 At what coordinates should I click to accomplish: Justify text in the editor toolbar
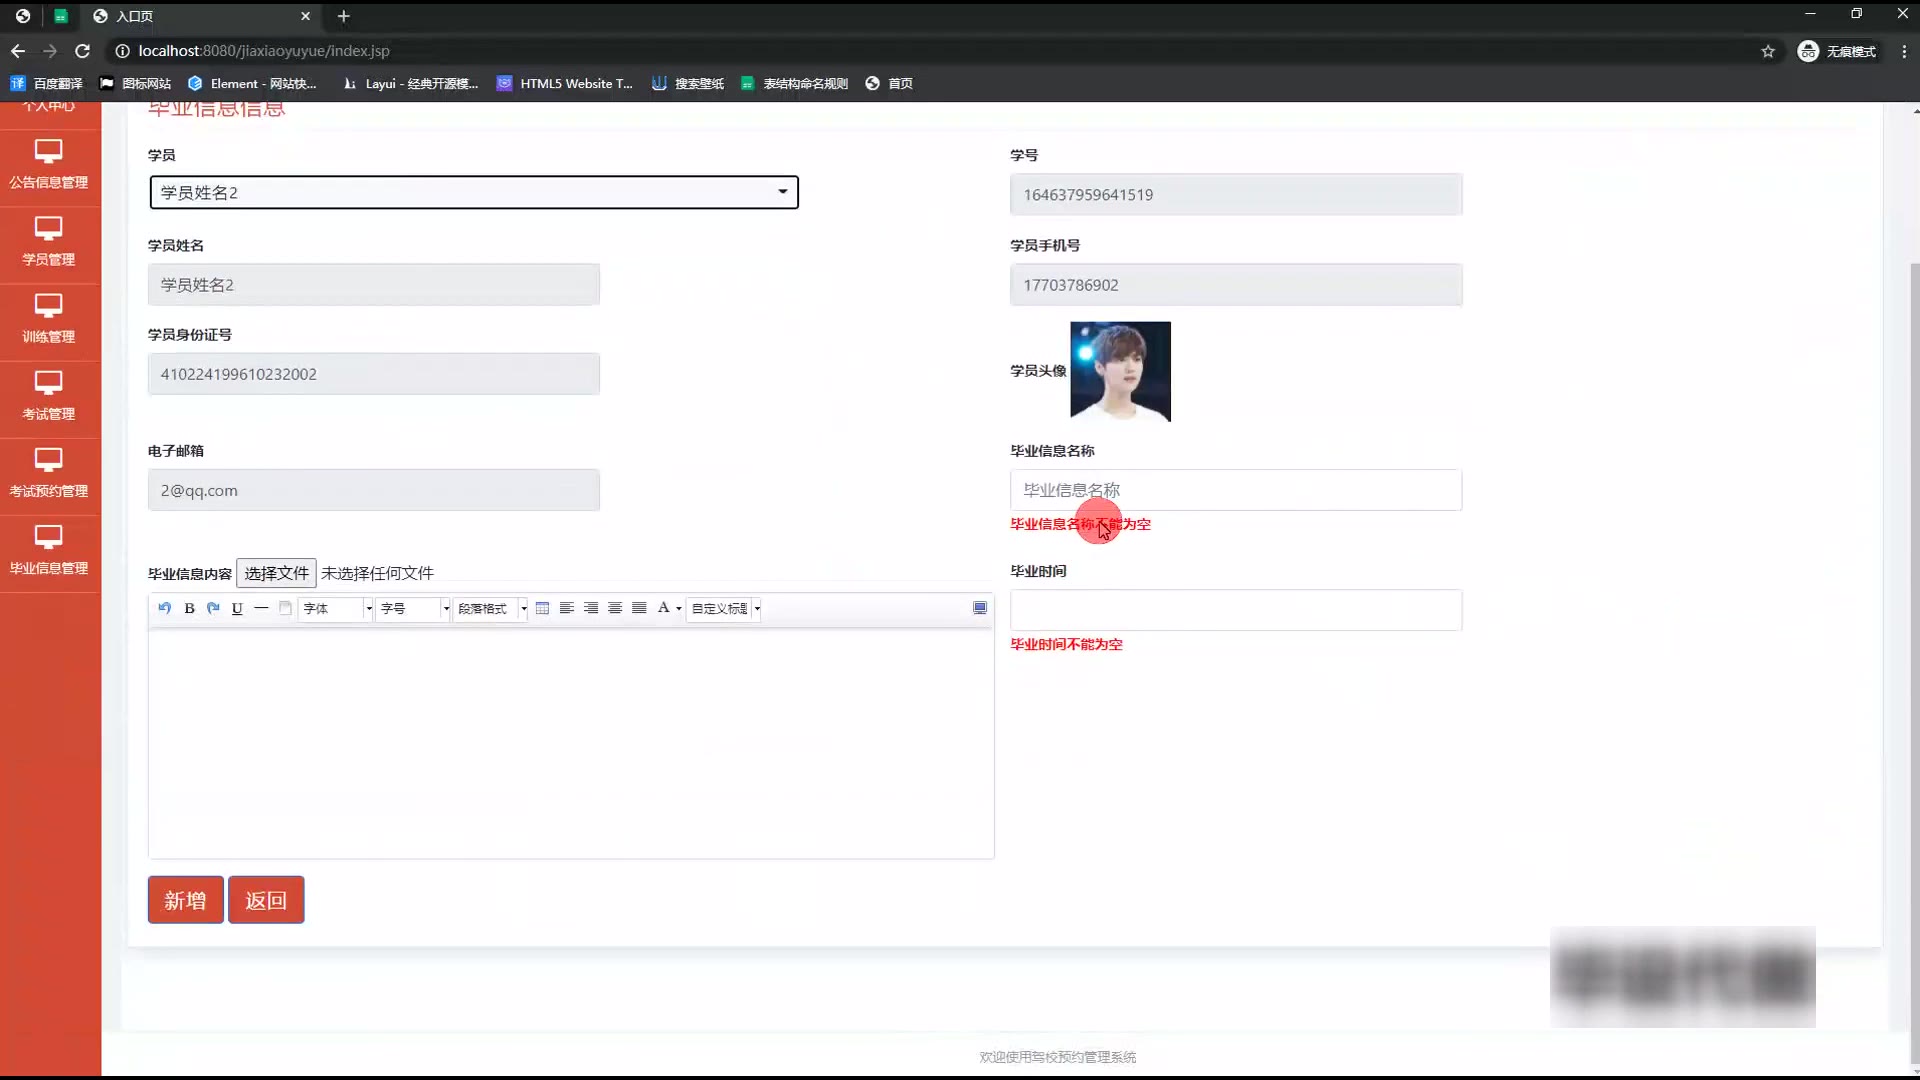pyautogui.click(x=639, y=608)
